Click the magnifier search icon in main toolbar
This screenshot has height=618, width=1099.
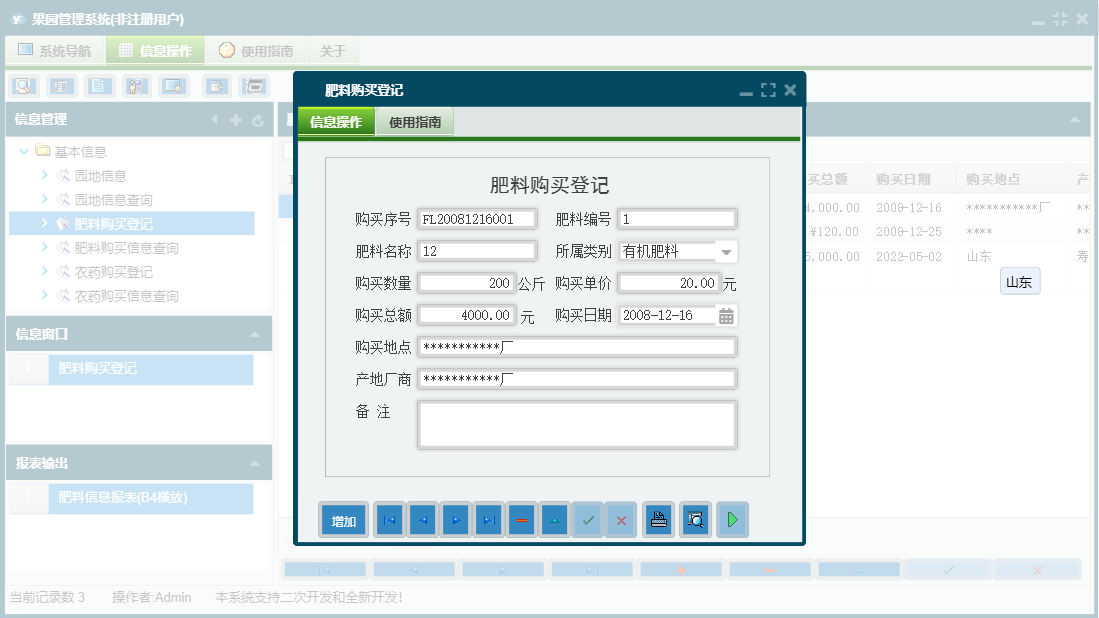24,86
